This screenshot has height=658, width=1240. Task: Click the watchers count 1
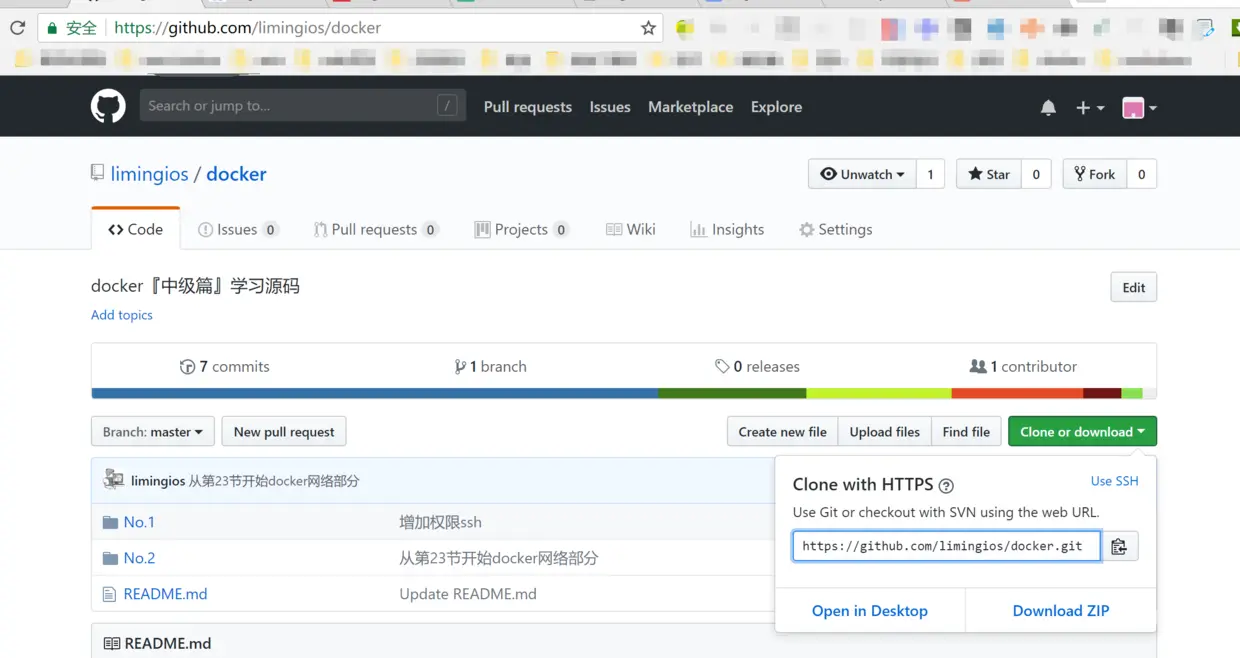click(930, 174)
